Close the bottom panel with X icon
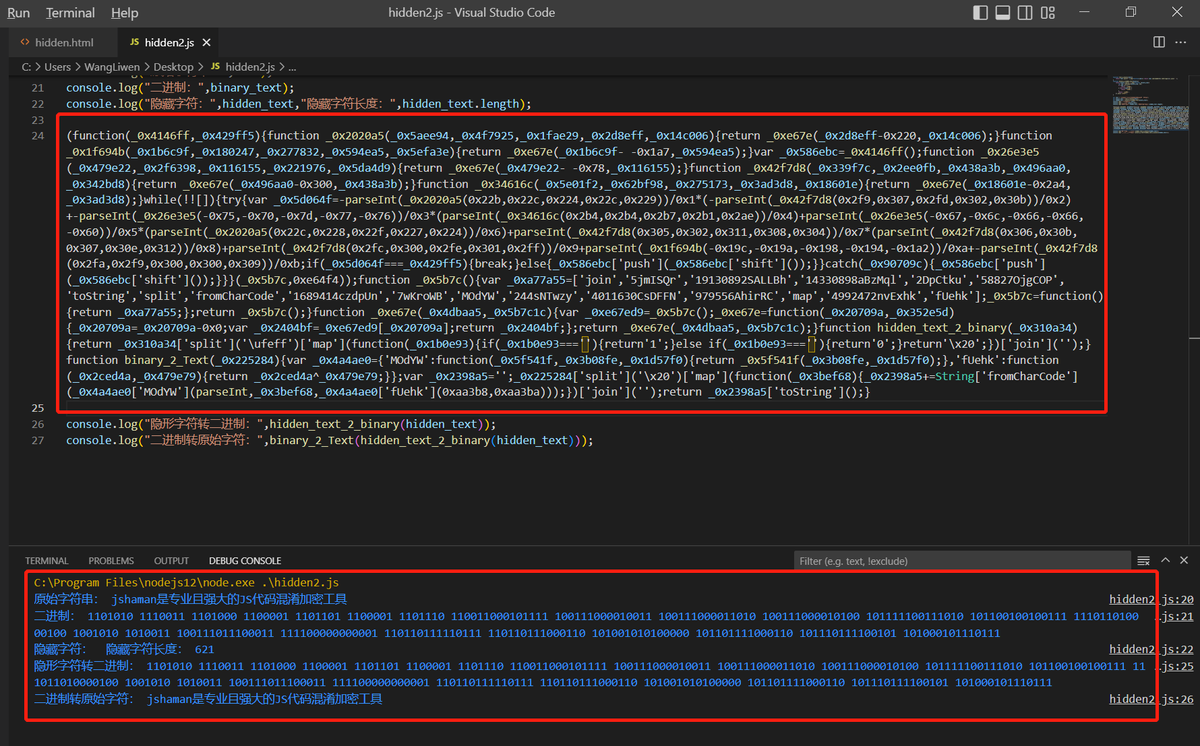Image resolution: width=1200 pixels, height=746 pixels. [1184, 561]
